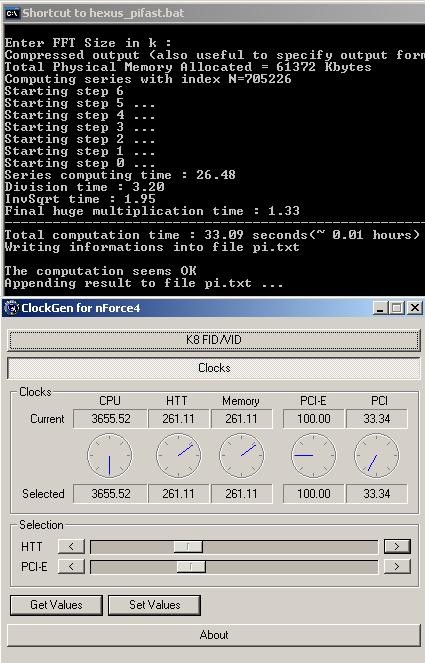Viewport: 425px width, 663px height.
Task: Click Selected PCI-E value 100.00
Action: pyautogui.click(x=313, y=493)
